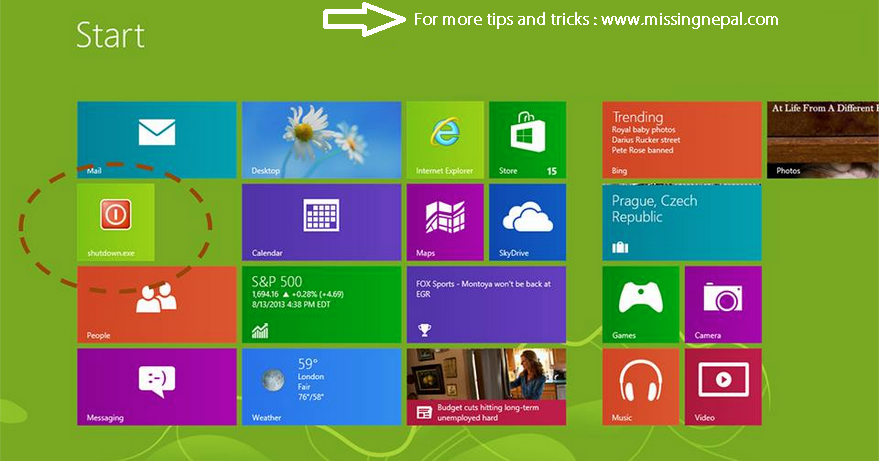The height and width of the screenshot is (461, 879).
Task: Open the Games tile
Action: [x=641, y=305]
